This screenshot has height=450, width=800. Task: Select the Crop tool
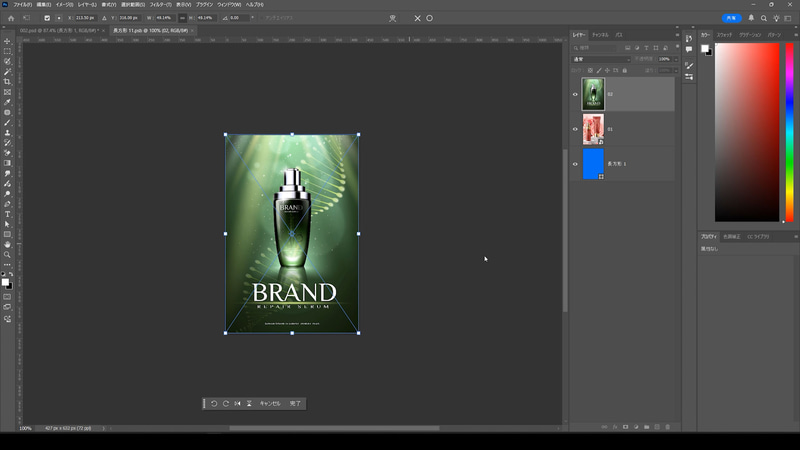pos(7,81)
